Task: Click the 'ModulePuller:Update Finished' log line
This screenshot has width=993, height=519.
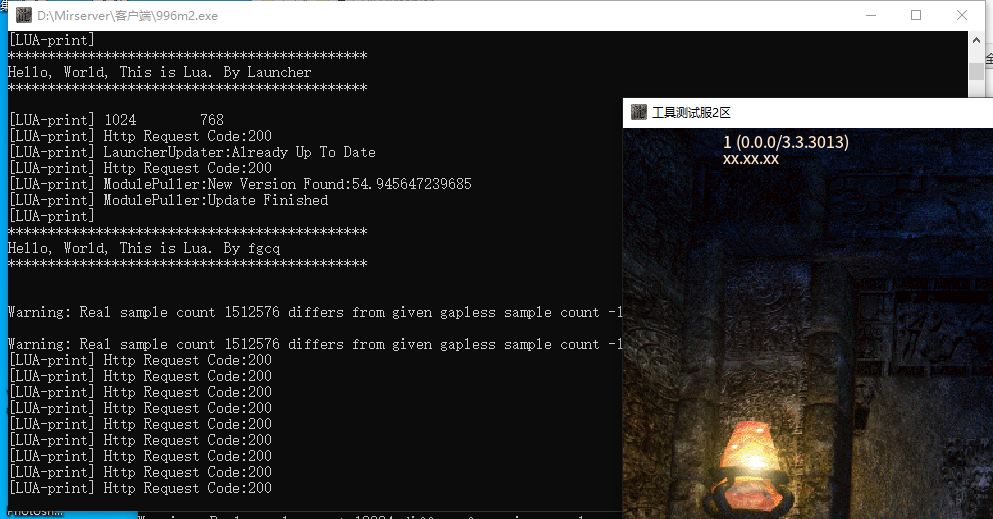Action: coord(216,200)
